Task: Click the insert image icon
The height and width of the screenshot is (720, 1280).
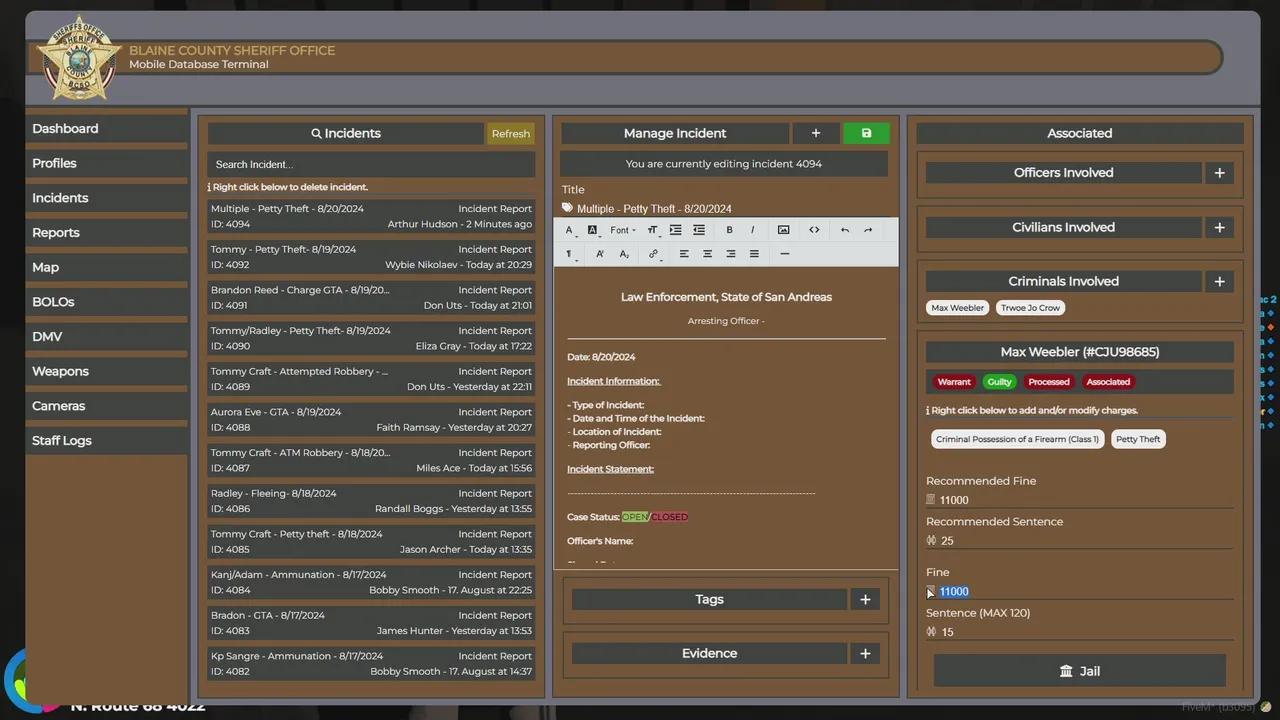Action: 784,230
